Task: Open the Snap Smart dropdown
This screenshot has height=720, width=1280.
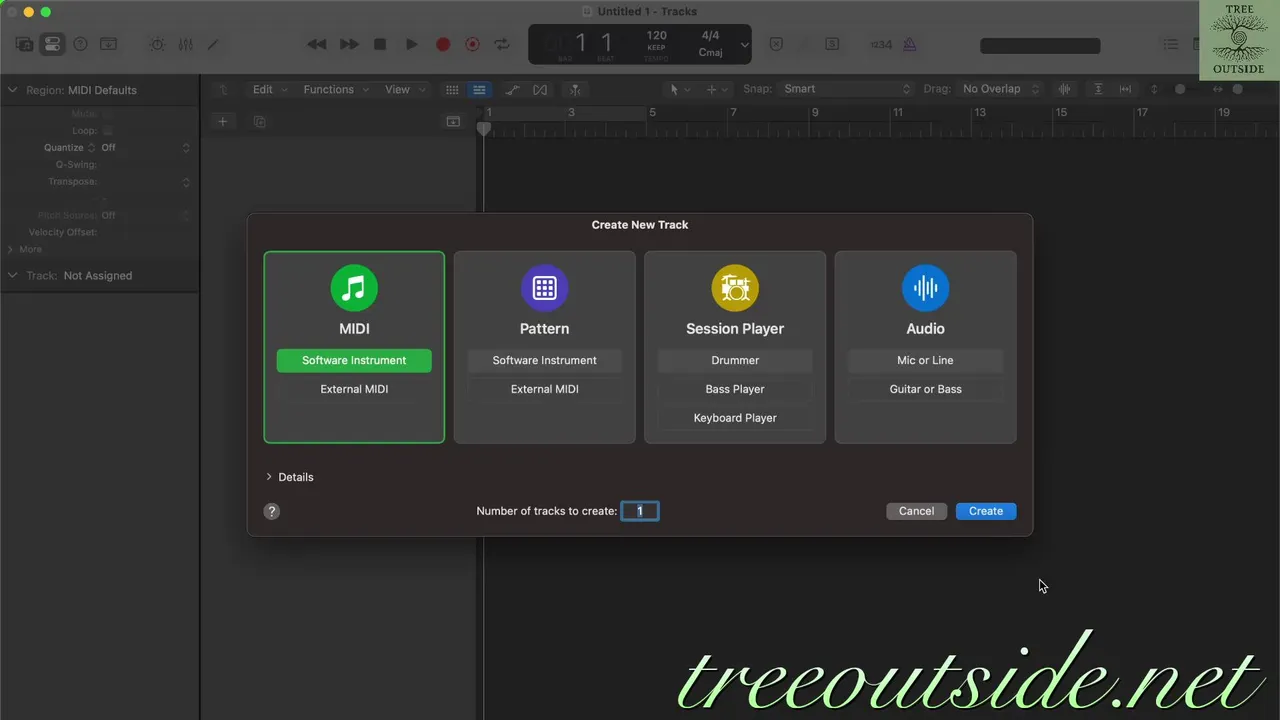Action: (846, 89)
